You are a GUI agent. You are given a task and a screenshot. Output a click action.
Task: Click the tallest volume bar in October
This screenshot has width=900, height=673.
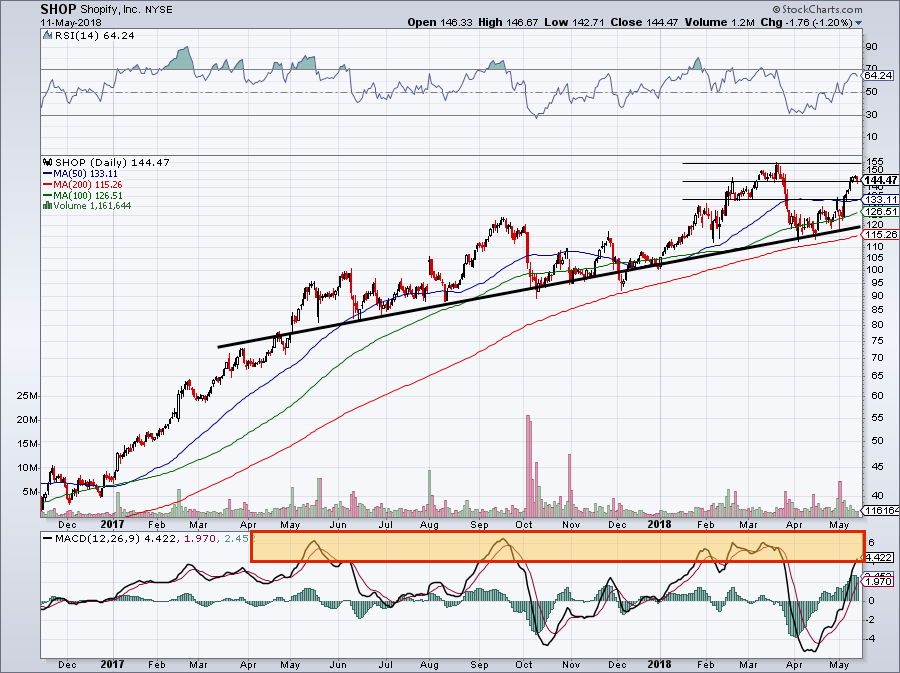(527, 466)
